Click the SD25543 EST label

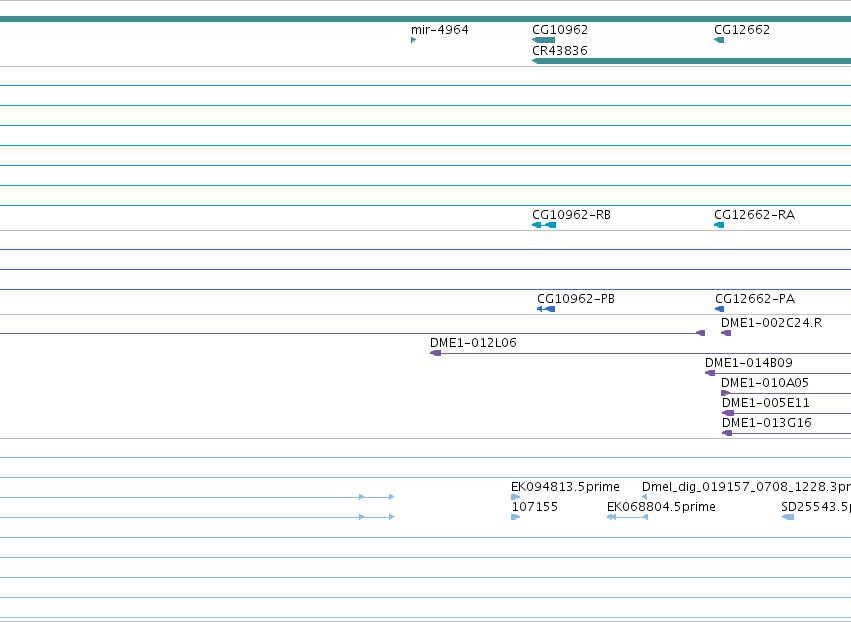pos(816,507)
